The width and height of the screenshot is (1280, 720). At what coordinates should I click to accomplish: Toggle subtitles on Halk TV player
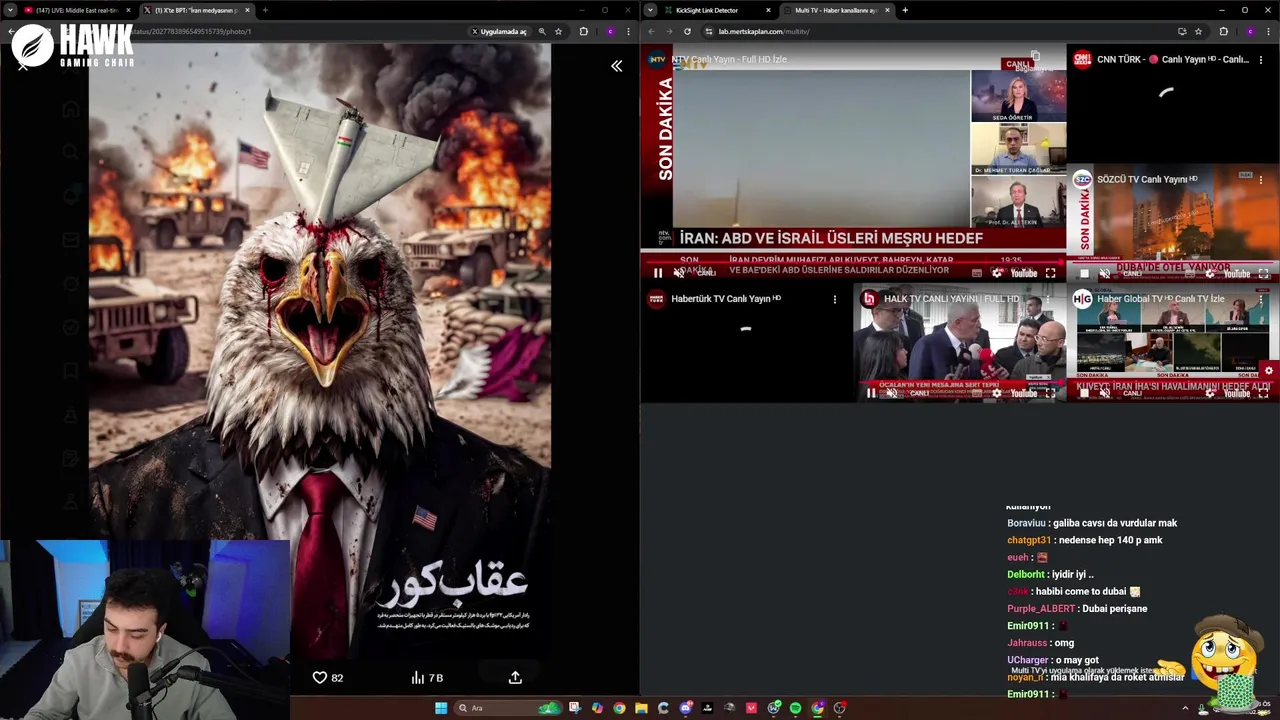(x=976, y=393)
